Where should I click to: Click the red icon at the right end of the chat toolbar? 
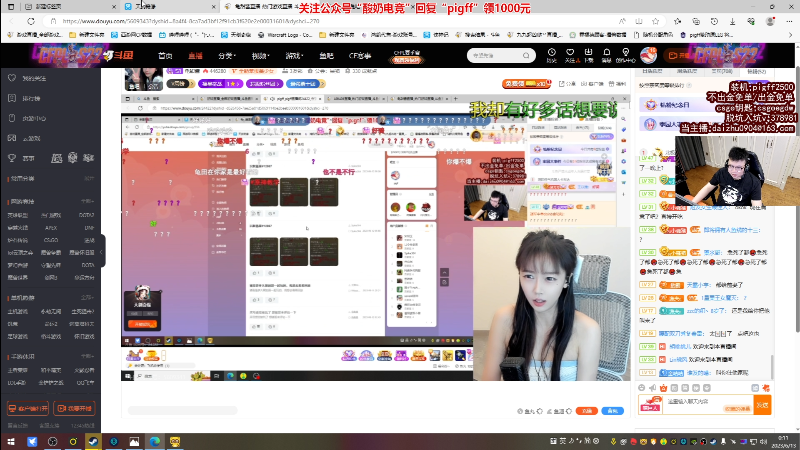[x=766, y=388]
